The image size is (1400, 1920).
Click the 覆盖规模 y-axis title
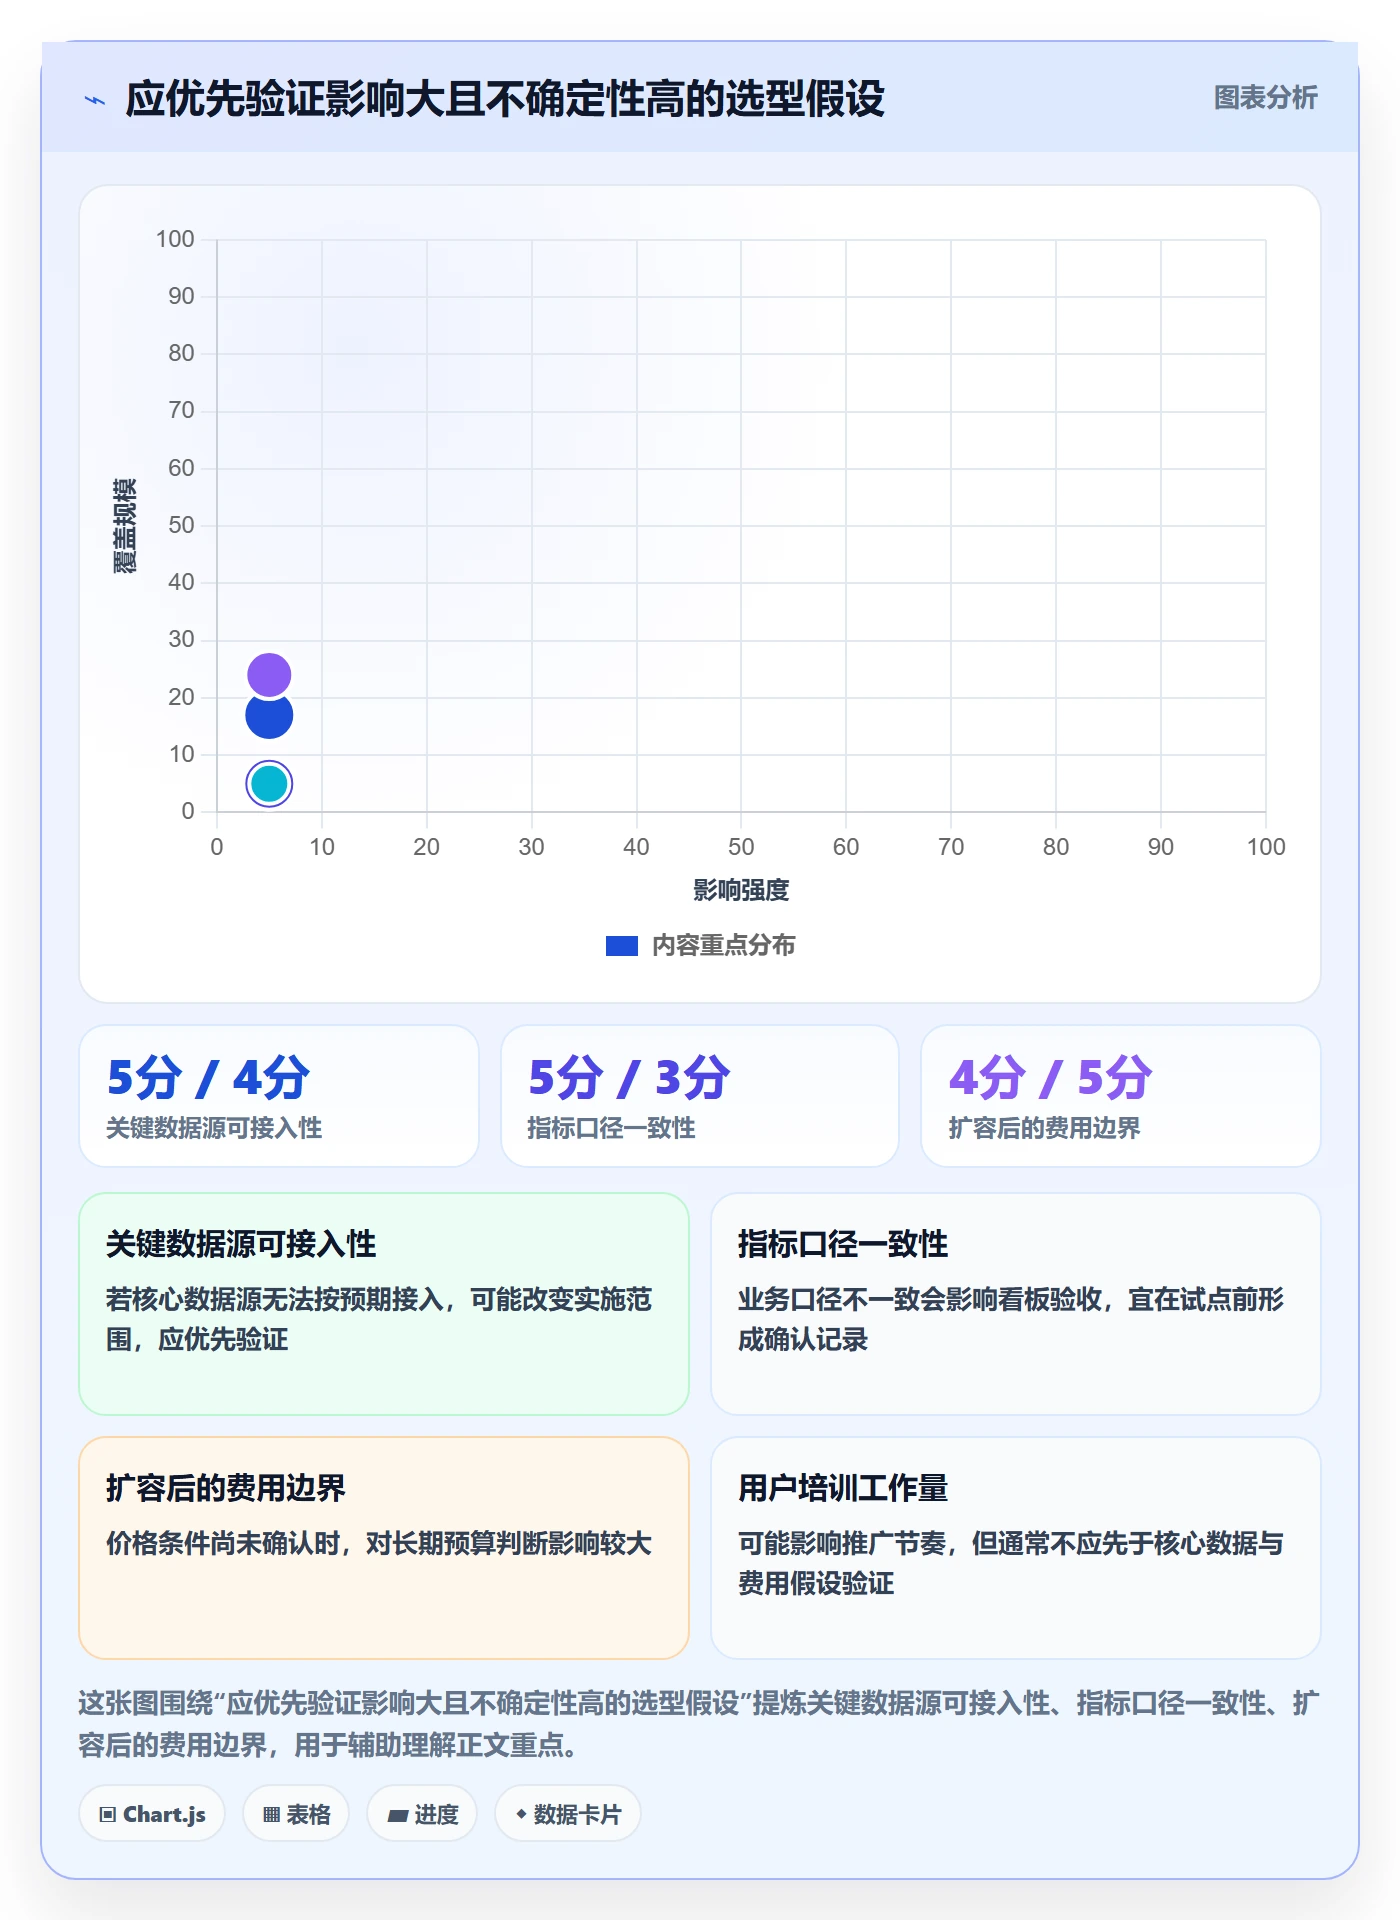[x=125, y=526]
